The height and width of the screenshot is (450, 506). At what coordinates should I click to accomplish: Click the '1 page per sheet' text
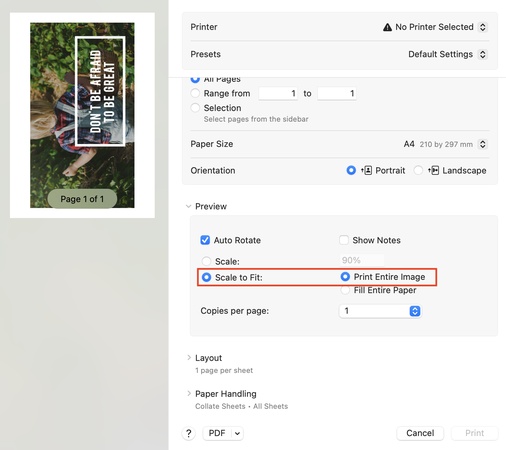tap(224, 370)
